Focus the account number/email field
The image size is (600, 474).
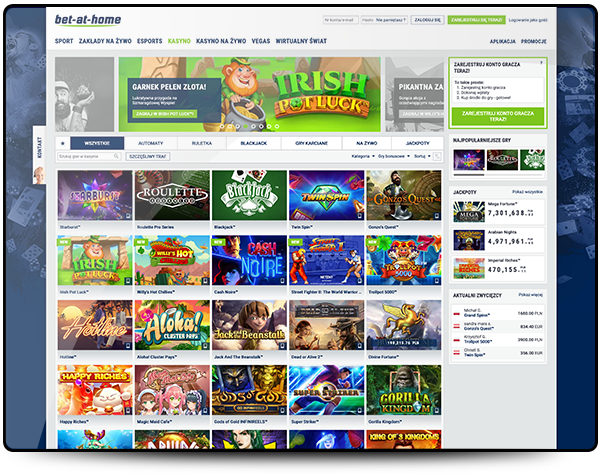341,20
